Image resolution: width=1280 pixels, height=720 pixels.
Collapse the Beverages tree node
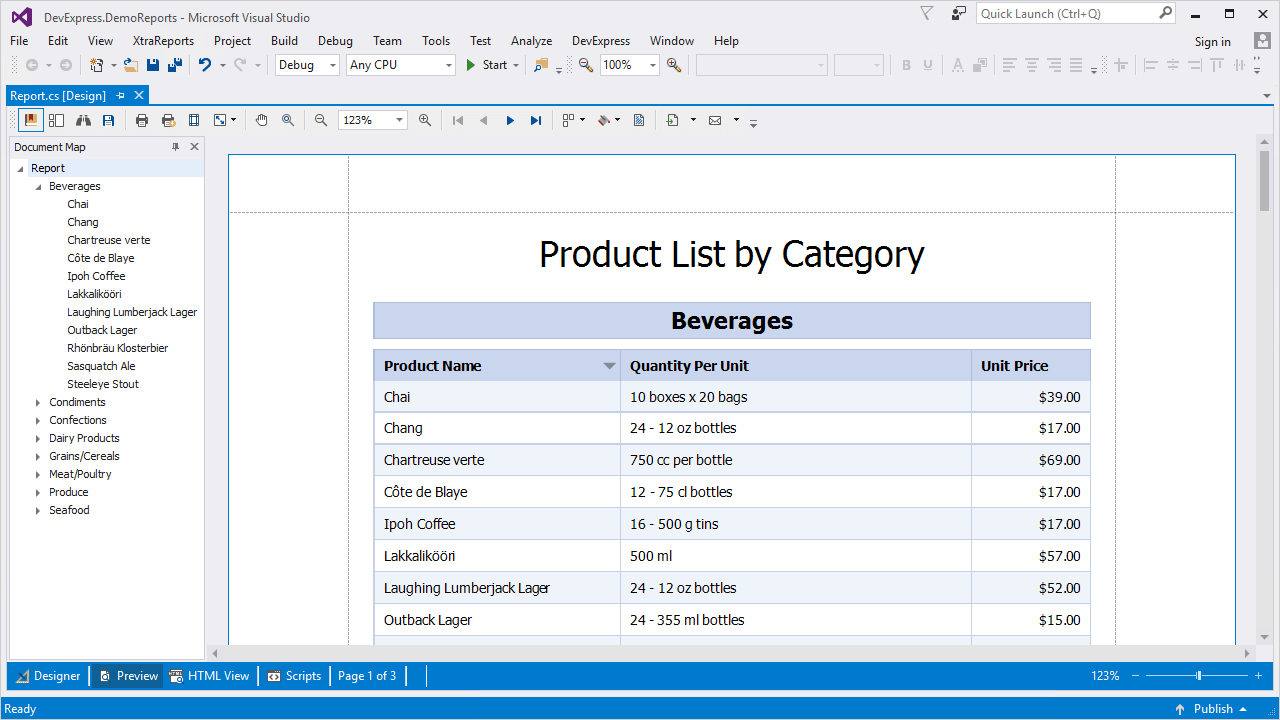pyautogui.click(x=38, y=186)
